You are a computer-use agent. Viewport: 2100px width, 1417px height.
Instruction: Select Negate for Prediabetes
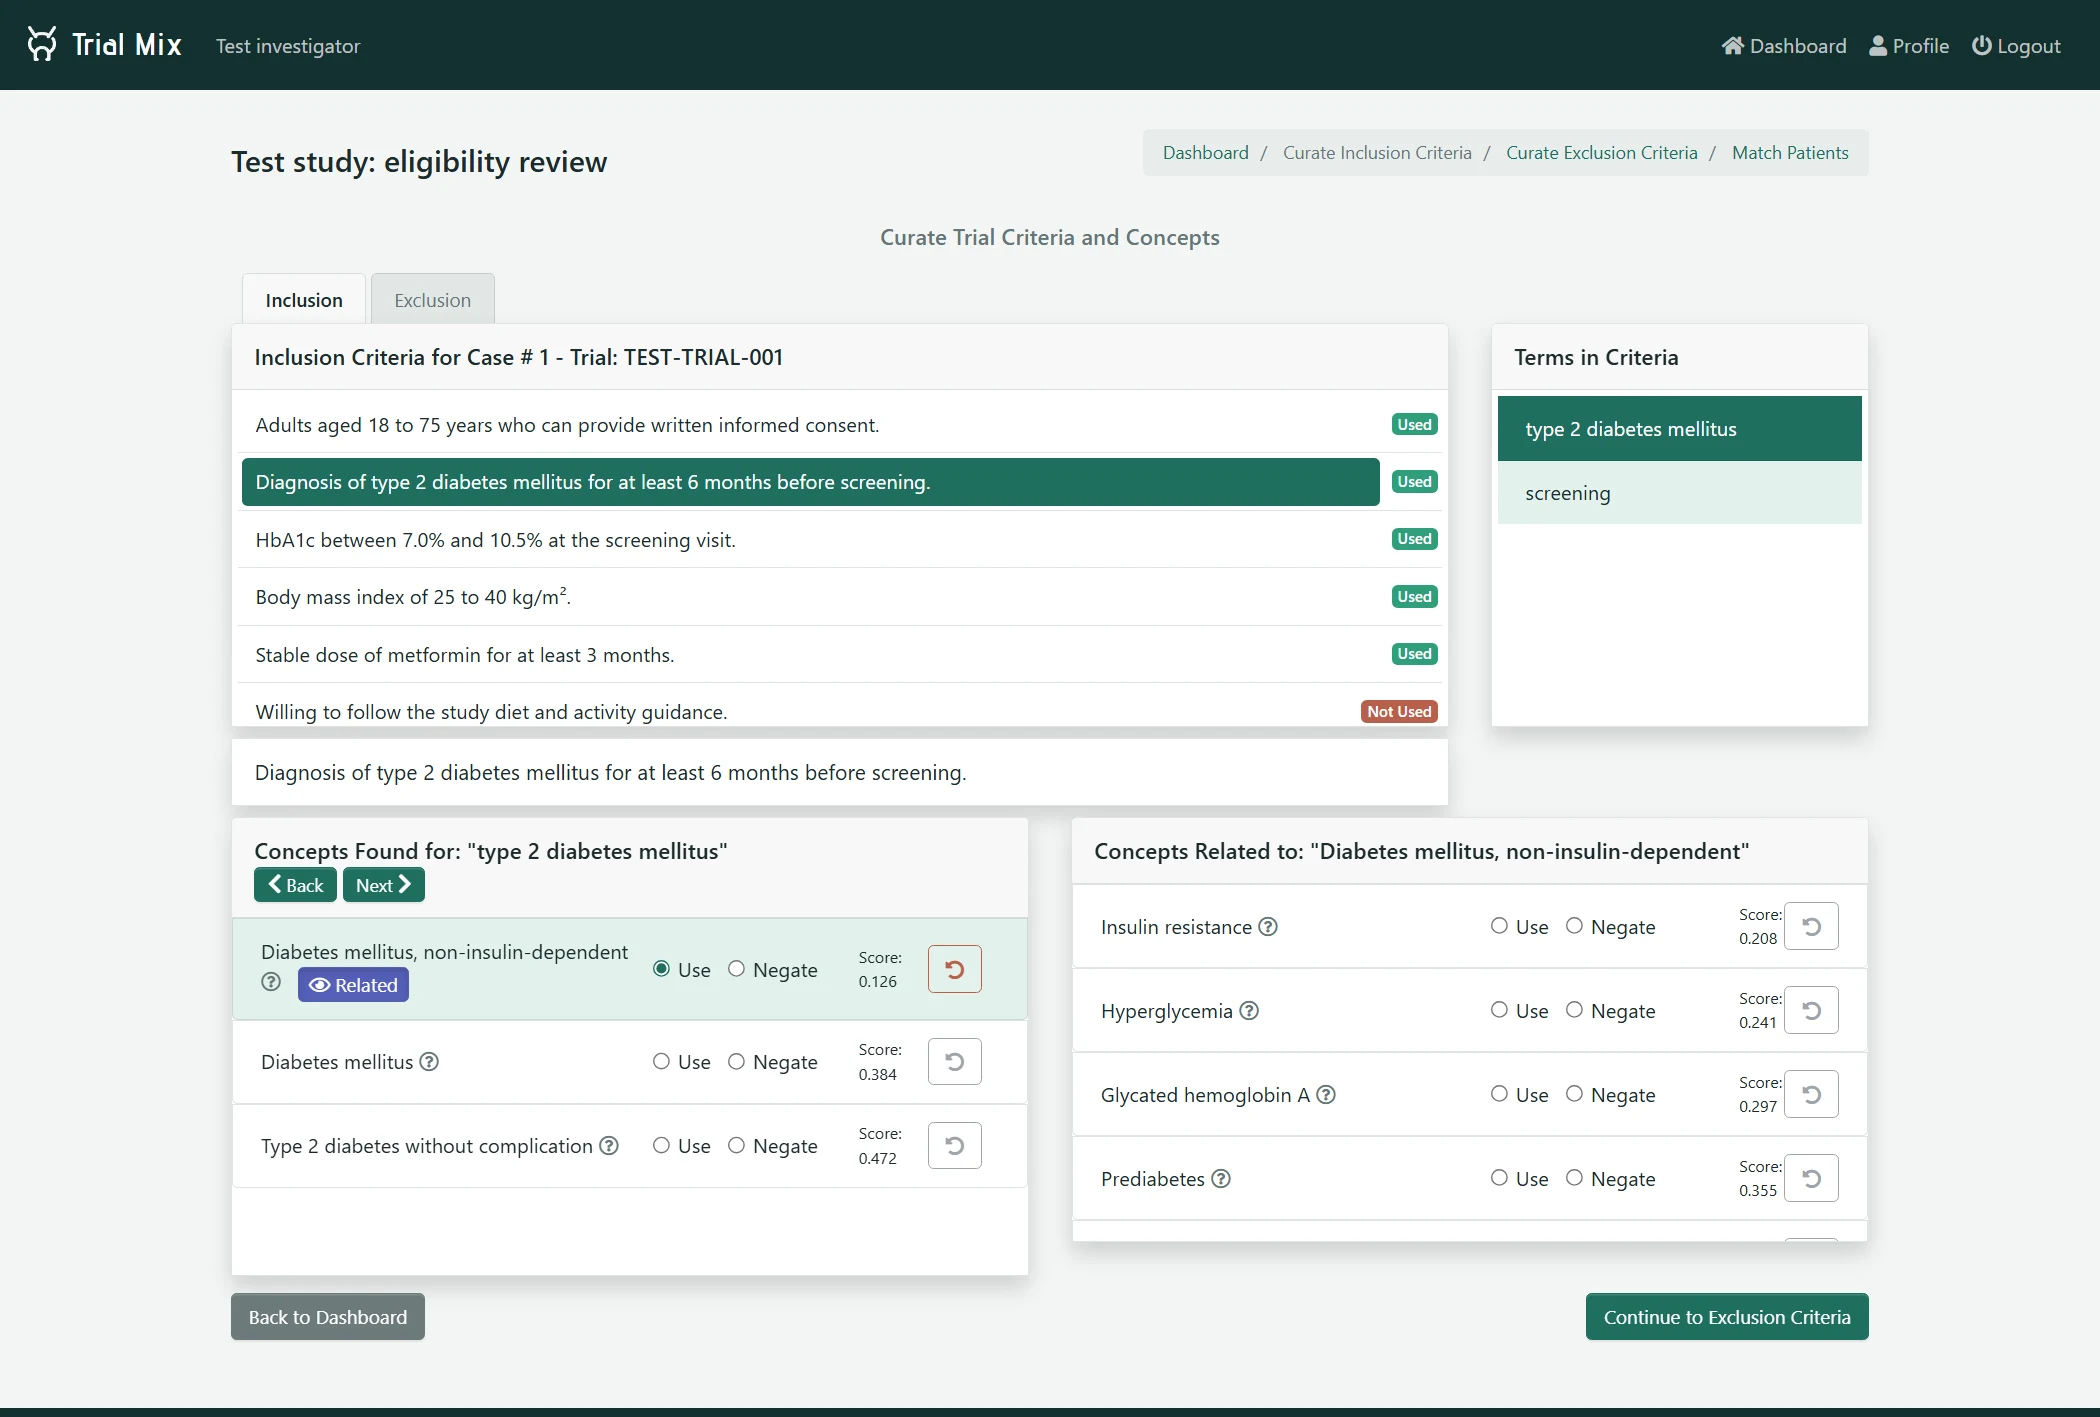pyautogui.click(x=1574, y=1178)
